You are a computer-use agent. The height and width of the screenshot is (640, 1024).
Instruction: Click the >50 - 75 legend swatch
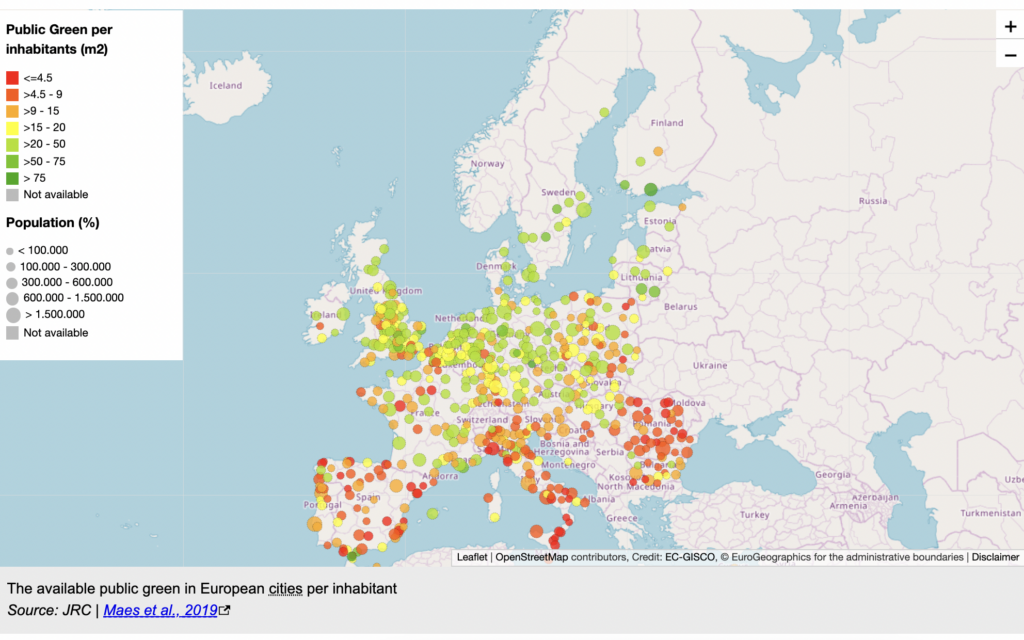point(12,161)
